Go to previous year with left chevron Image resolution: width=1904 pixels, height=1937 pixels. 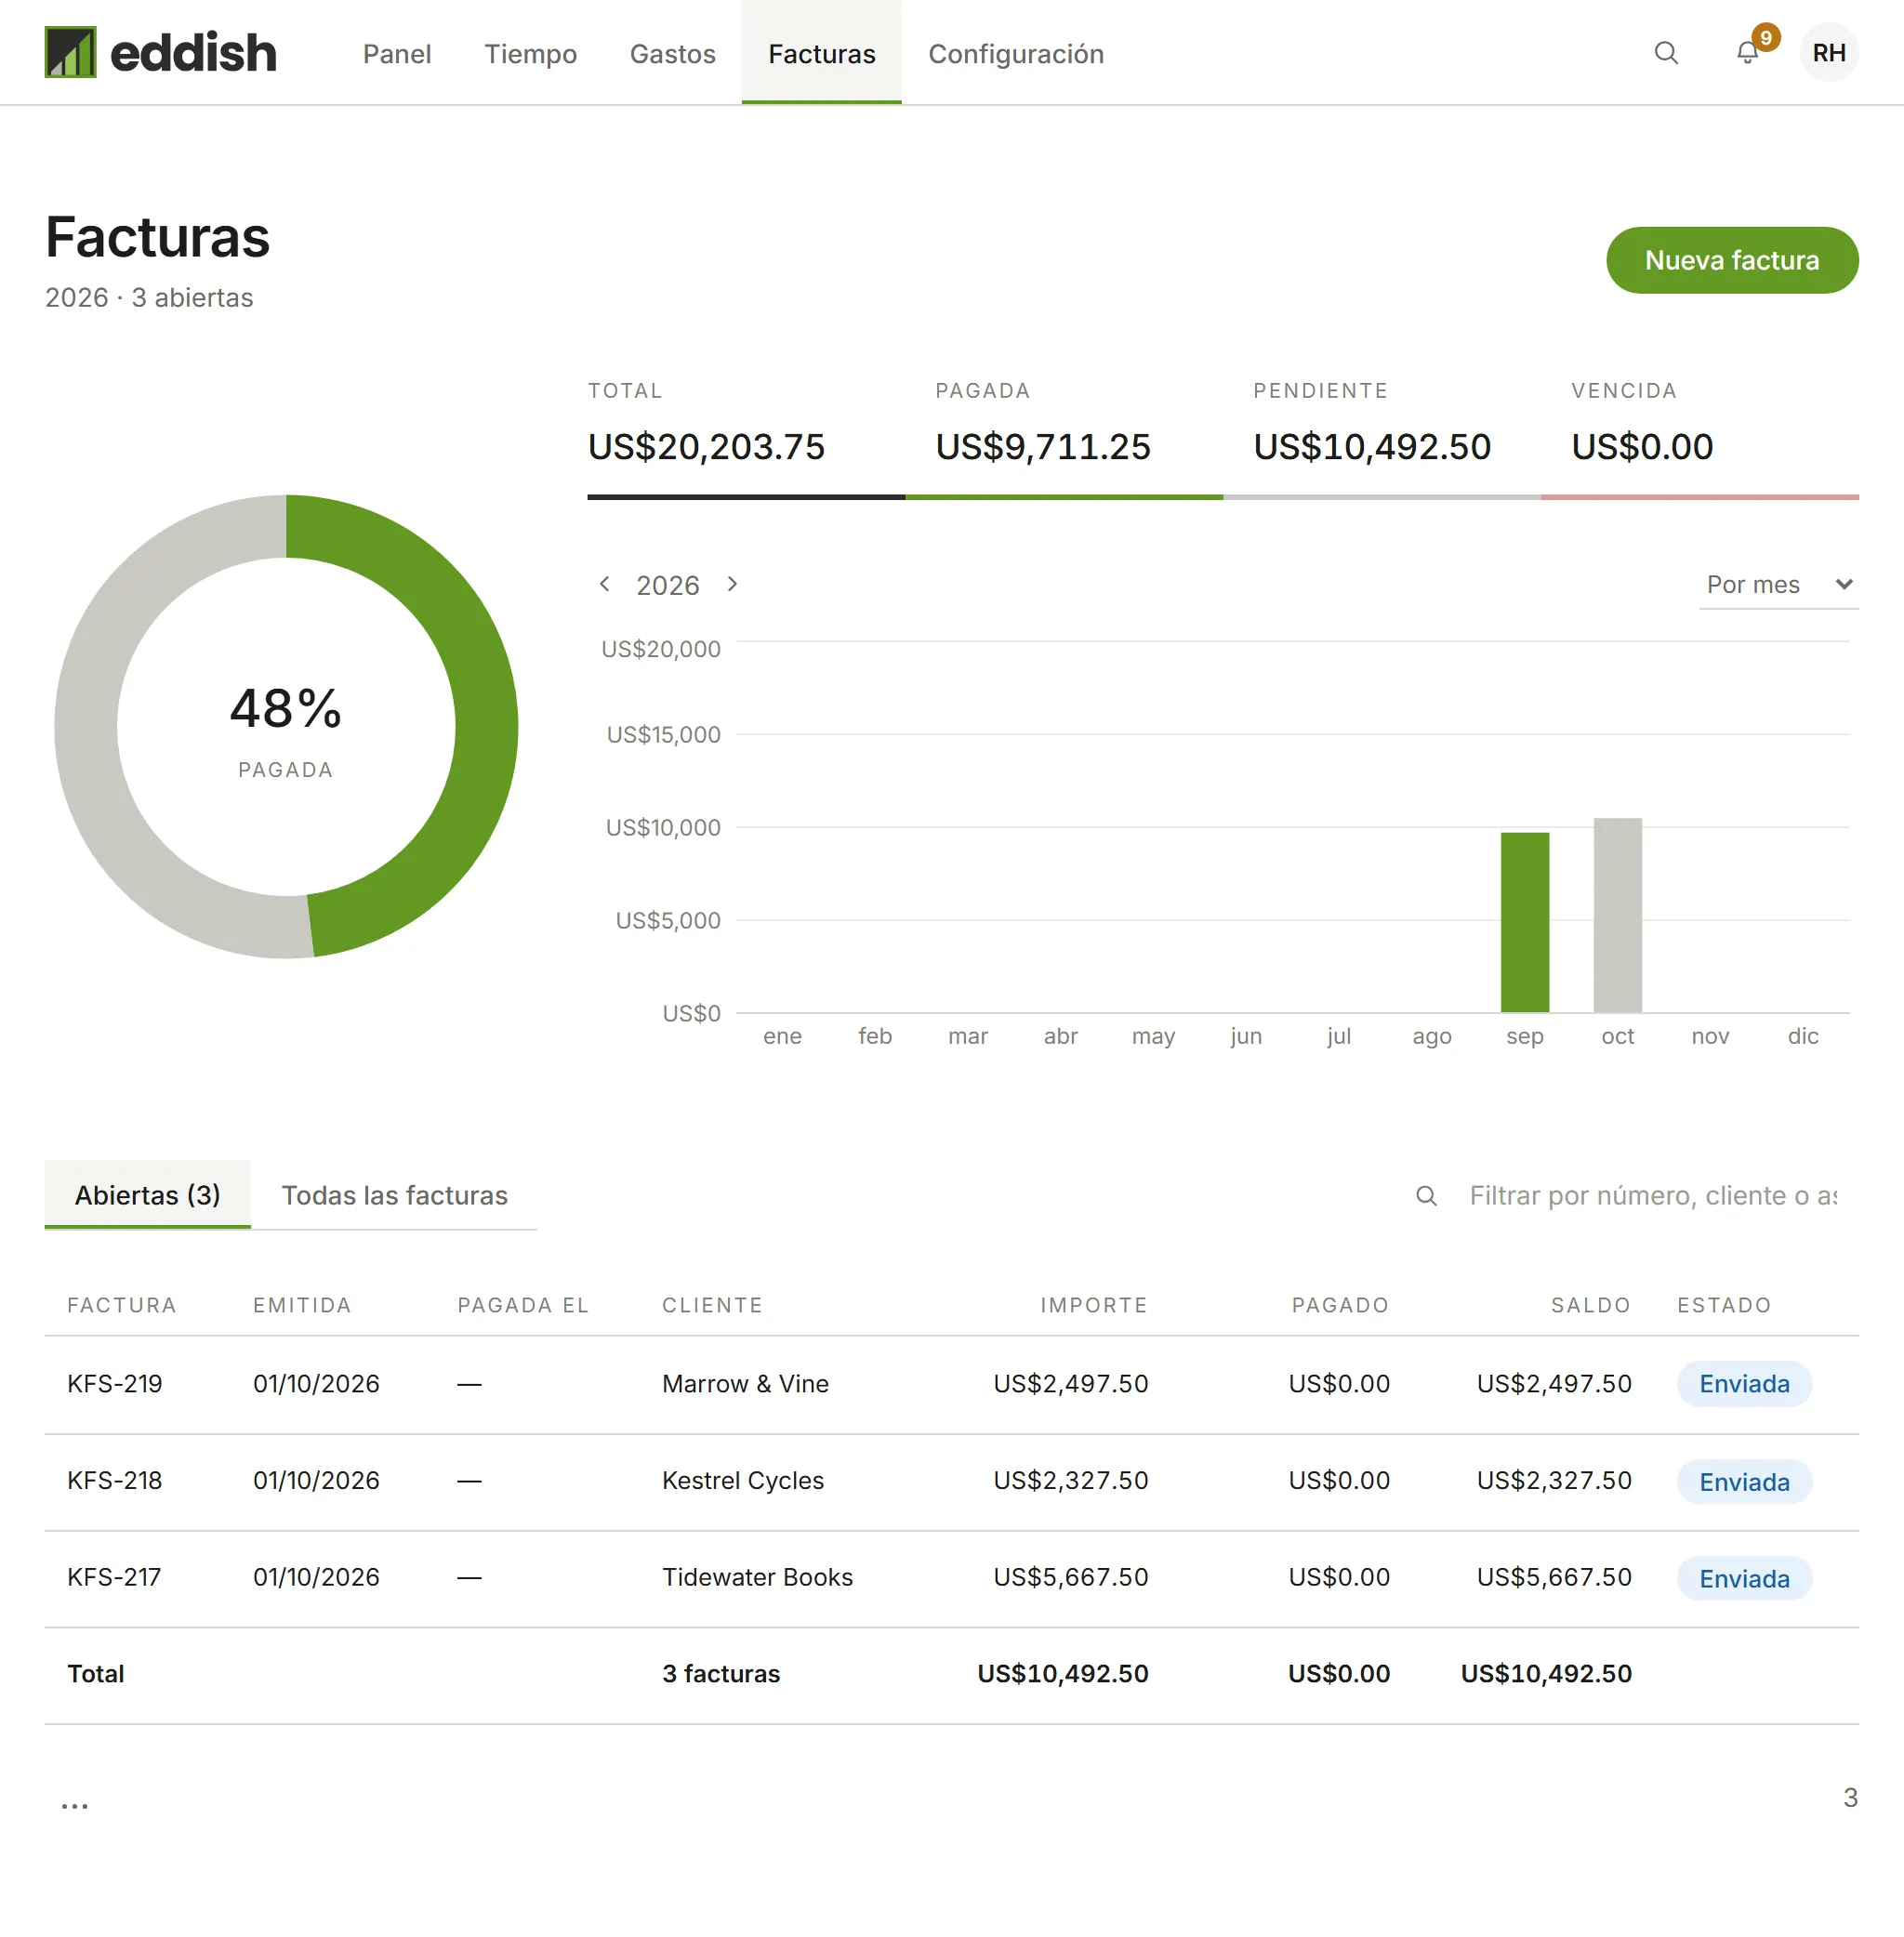tap(604, 584)
